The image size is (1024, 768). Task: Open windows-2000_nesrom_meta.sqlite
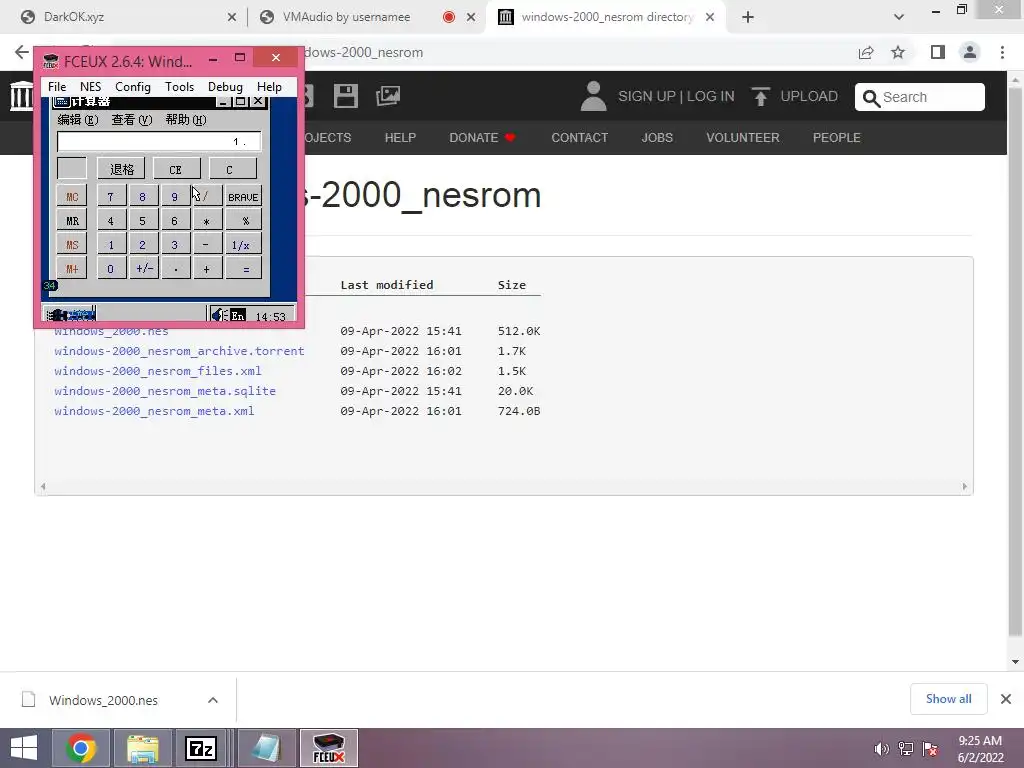tap(165, 391)
